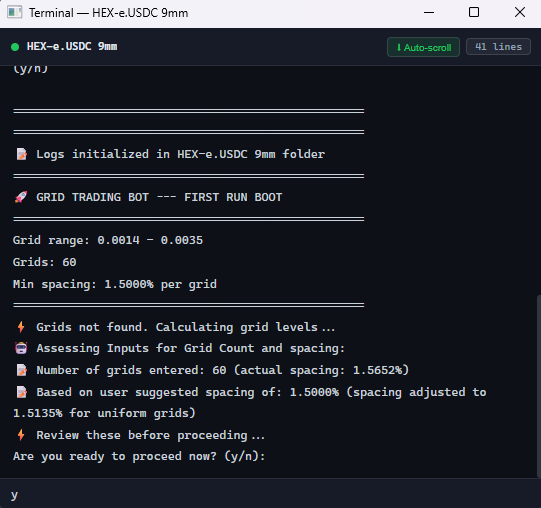Click the lightning icon beside Grids not found
This screenshot has width=541, height=508.
pos(21,327)
